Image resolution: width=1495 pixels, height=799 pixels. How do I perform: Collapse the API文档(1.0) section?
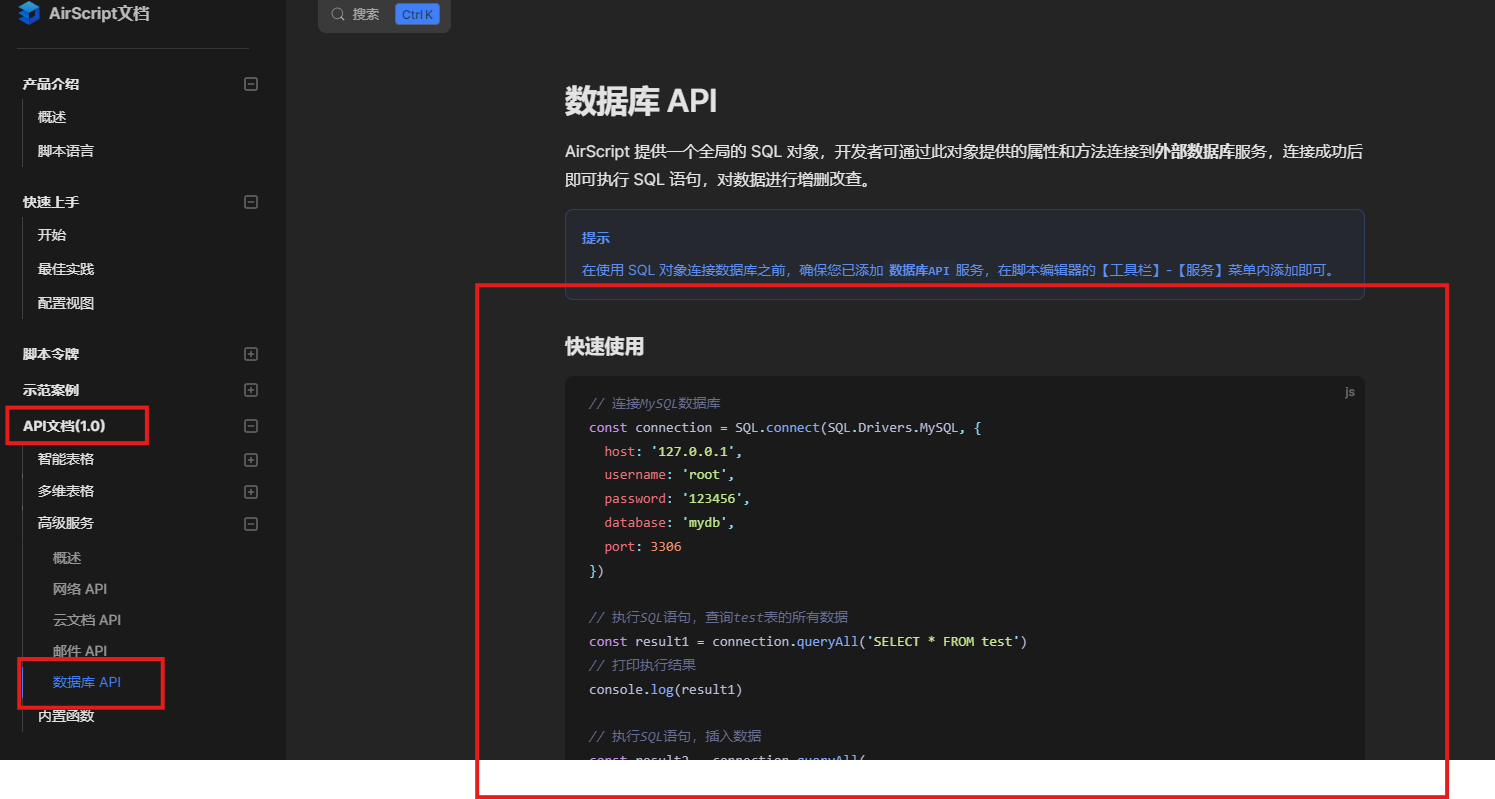pos(251,426)
